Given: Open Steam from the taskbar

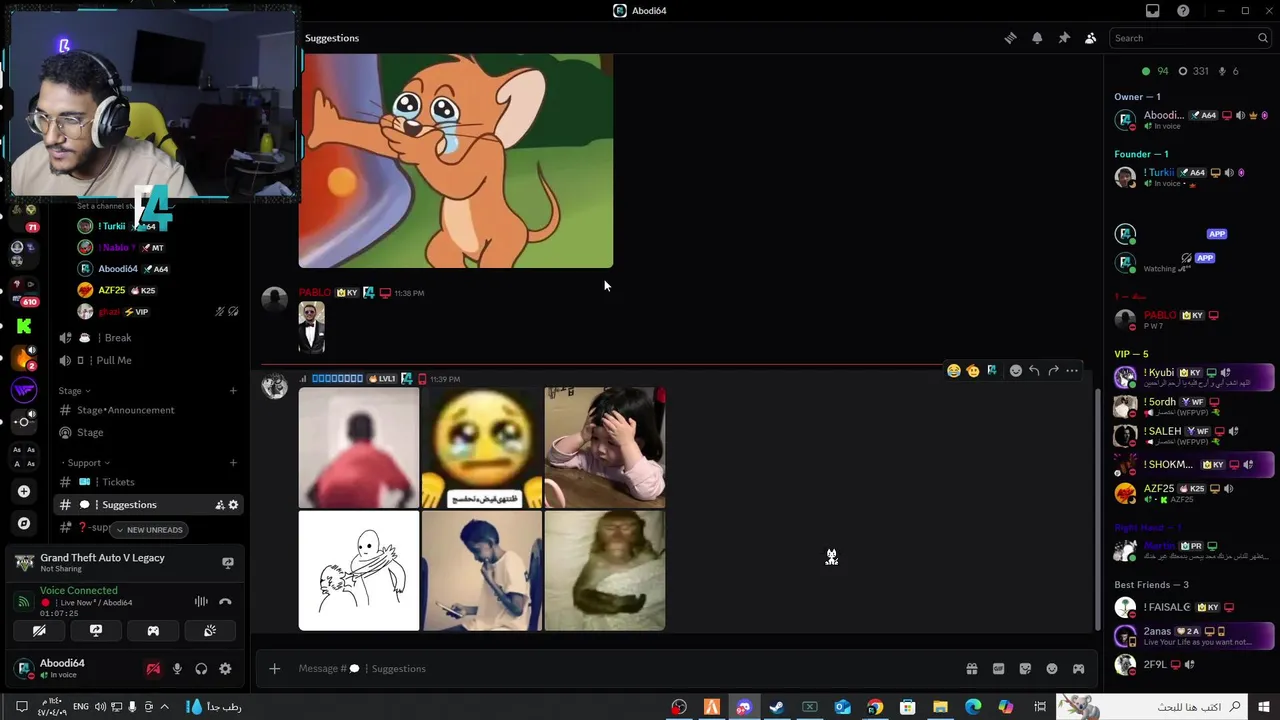Looking at the screenshot, I should point(776,707).
